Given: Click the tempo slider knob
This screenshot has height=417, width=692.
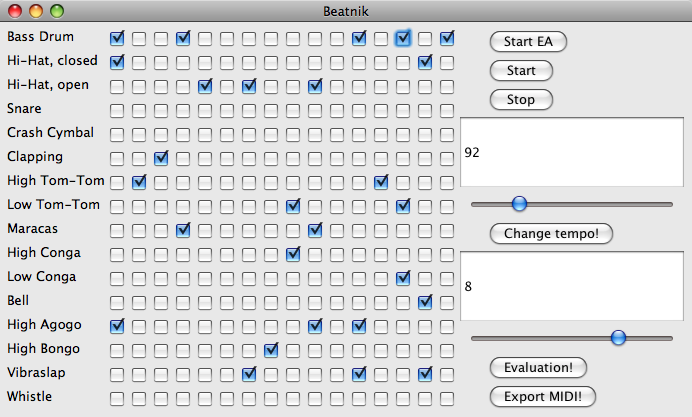Looking at the screenshot, I should pyautogui.click(x=519, y=204).
